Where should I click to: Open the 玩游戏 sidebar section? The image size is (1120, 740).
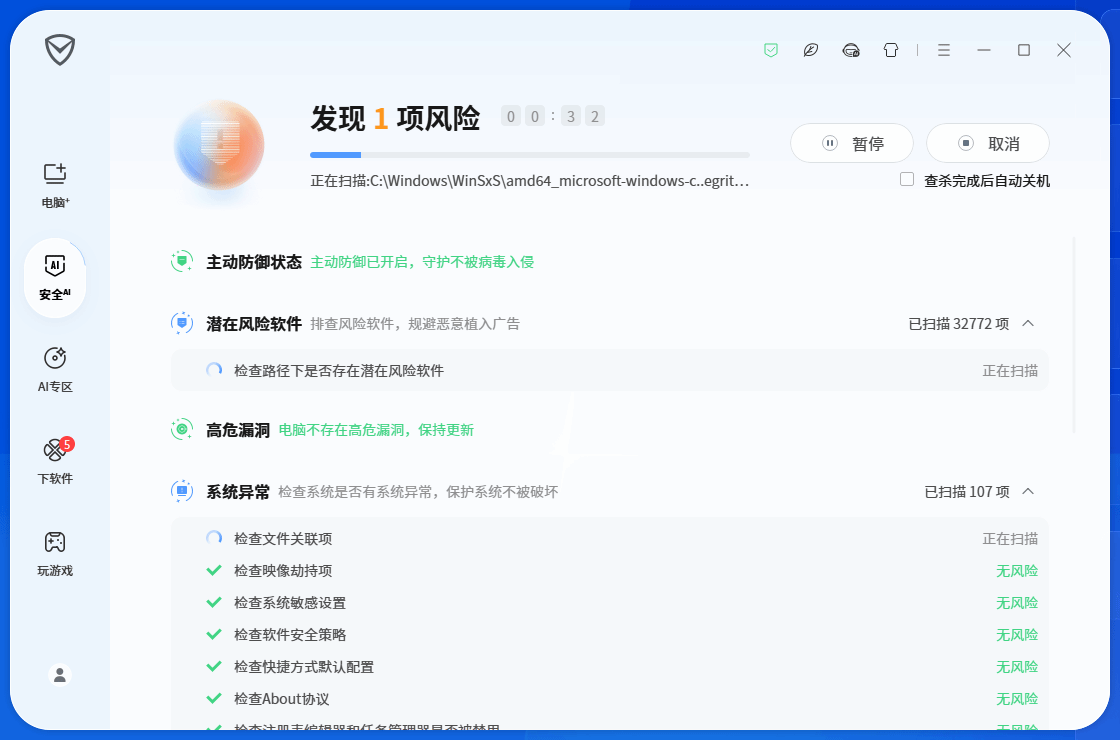[x=55, y=554]
